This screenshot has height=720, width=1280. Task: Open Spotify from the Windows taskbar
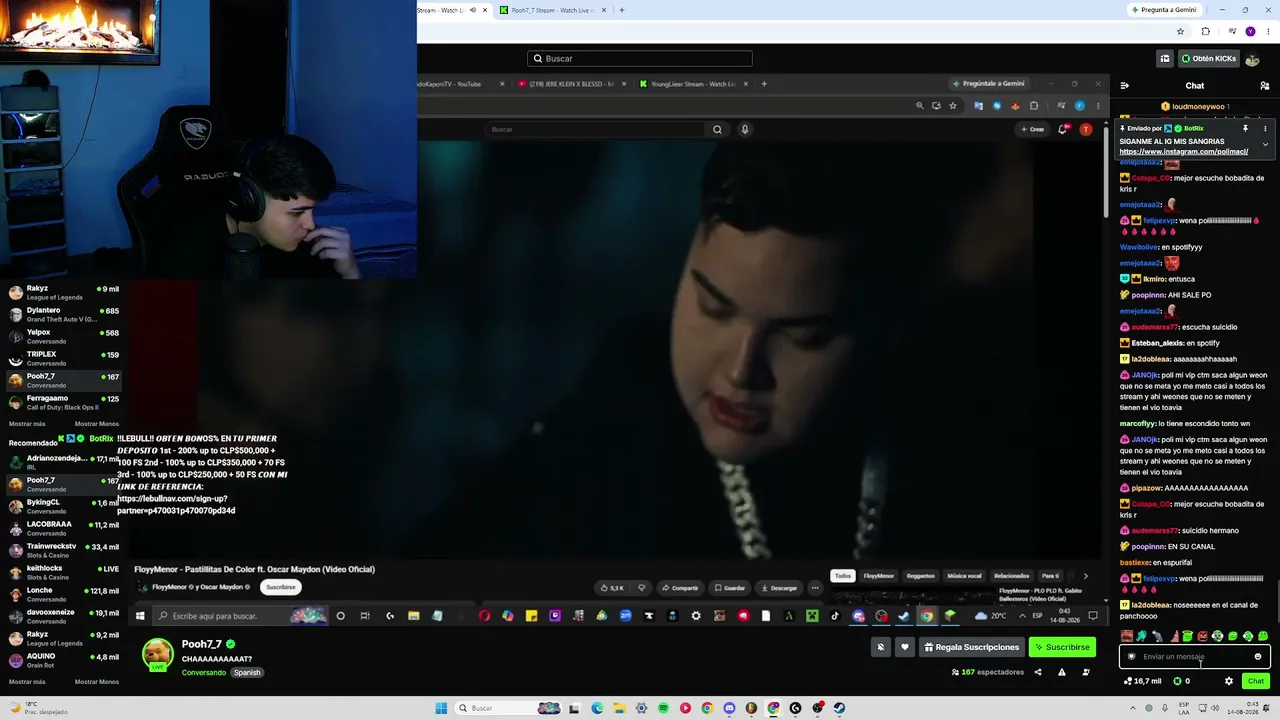pos(663,708)
